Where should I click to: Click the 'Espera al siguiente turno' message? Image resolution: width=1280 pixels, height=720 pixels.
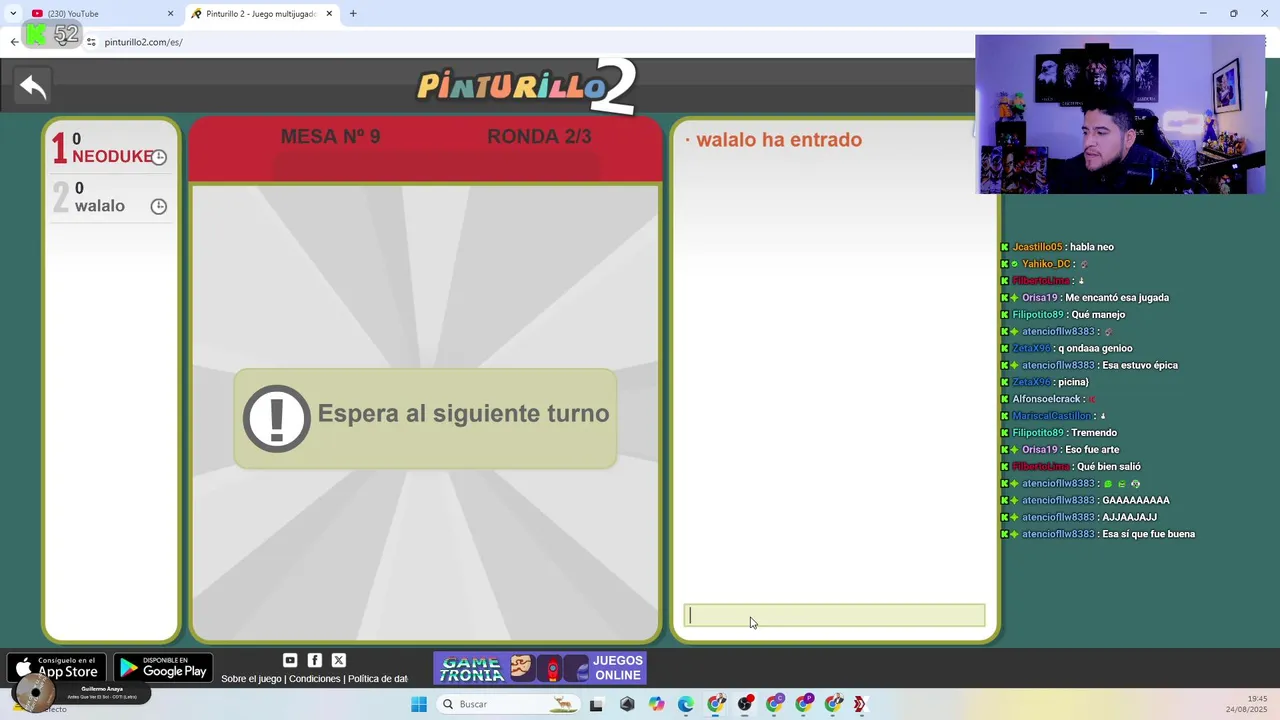coord(425,418)
